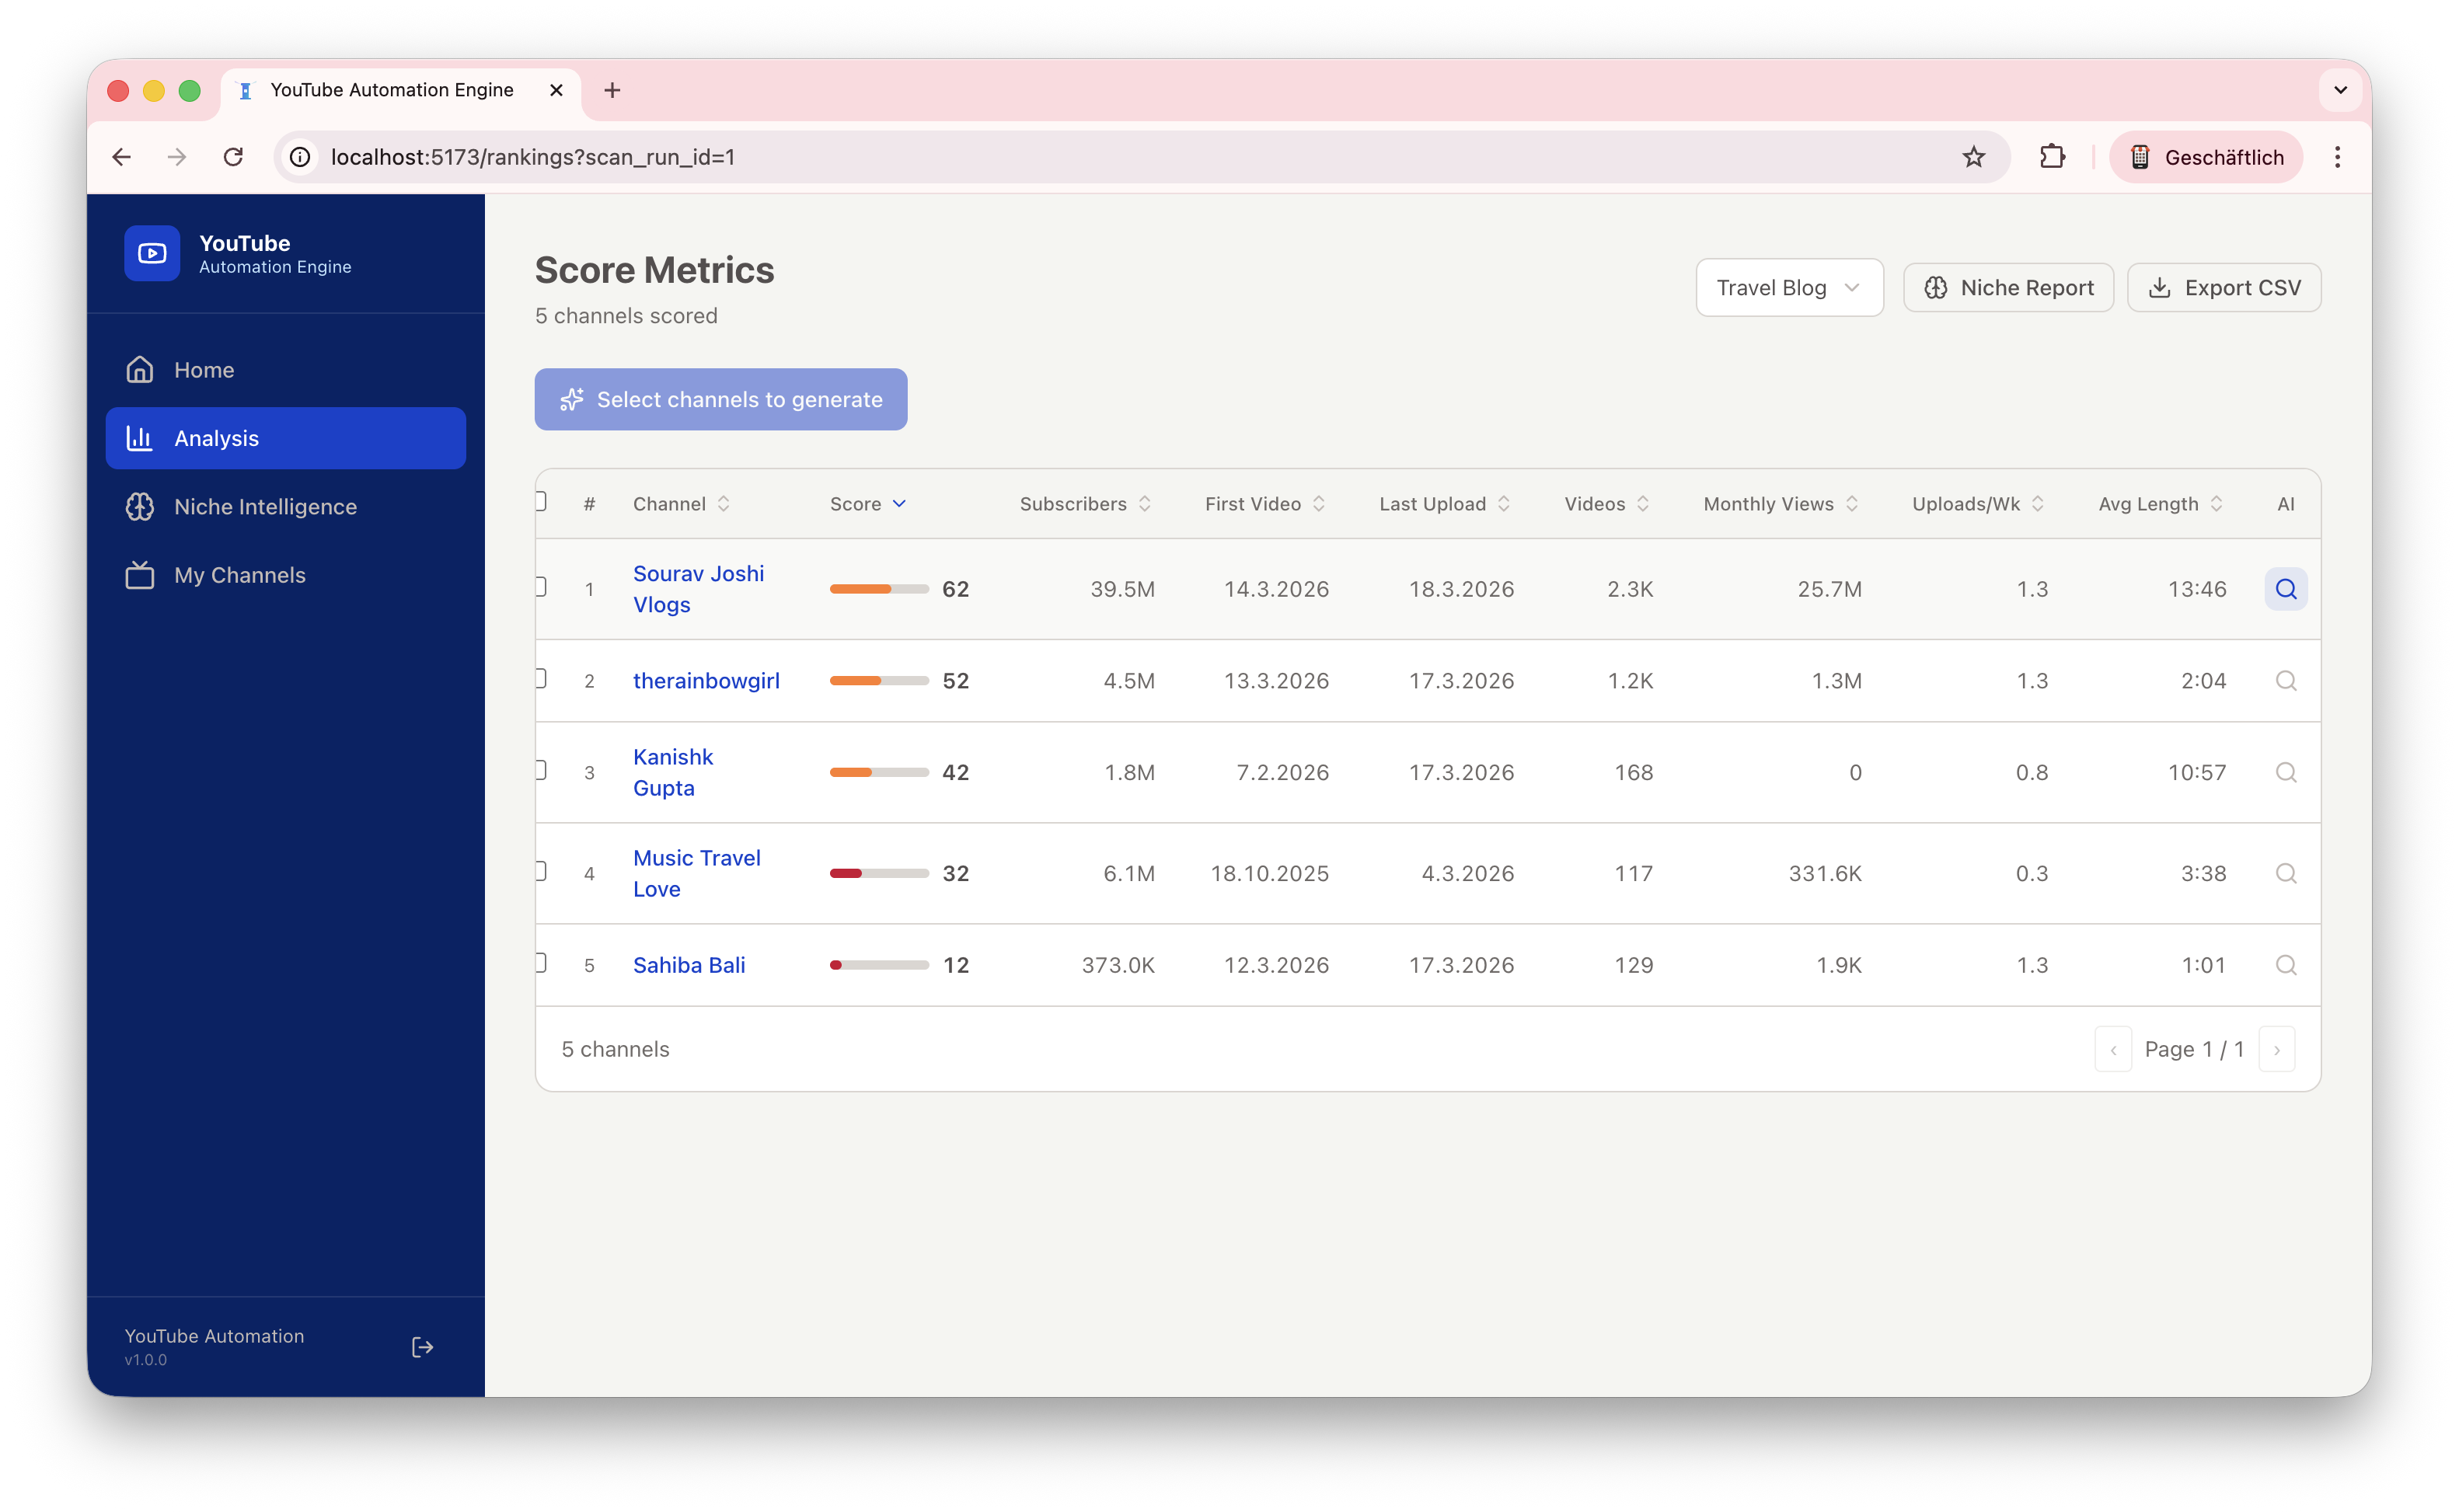Viewport: 2459px width, 1512px height.
Task: Bookmark this page with the star icon
Action: 1973,157
